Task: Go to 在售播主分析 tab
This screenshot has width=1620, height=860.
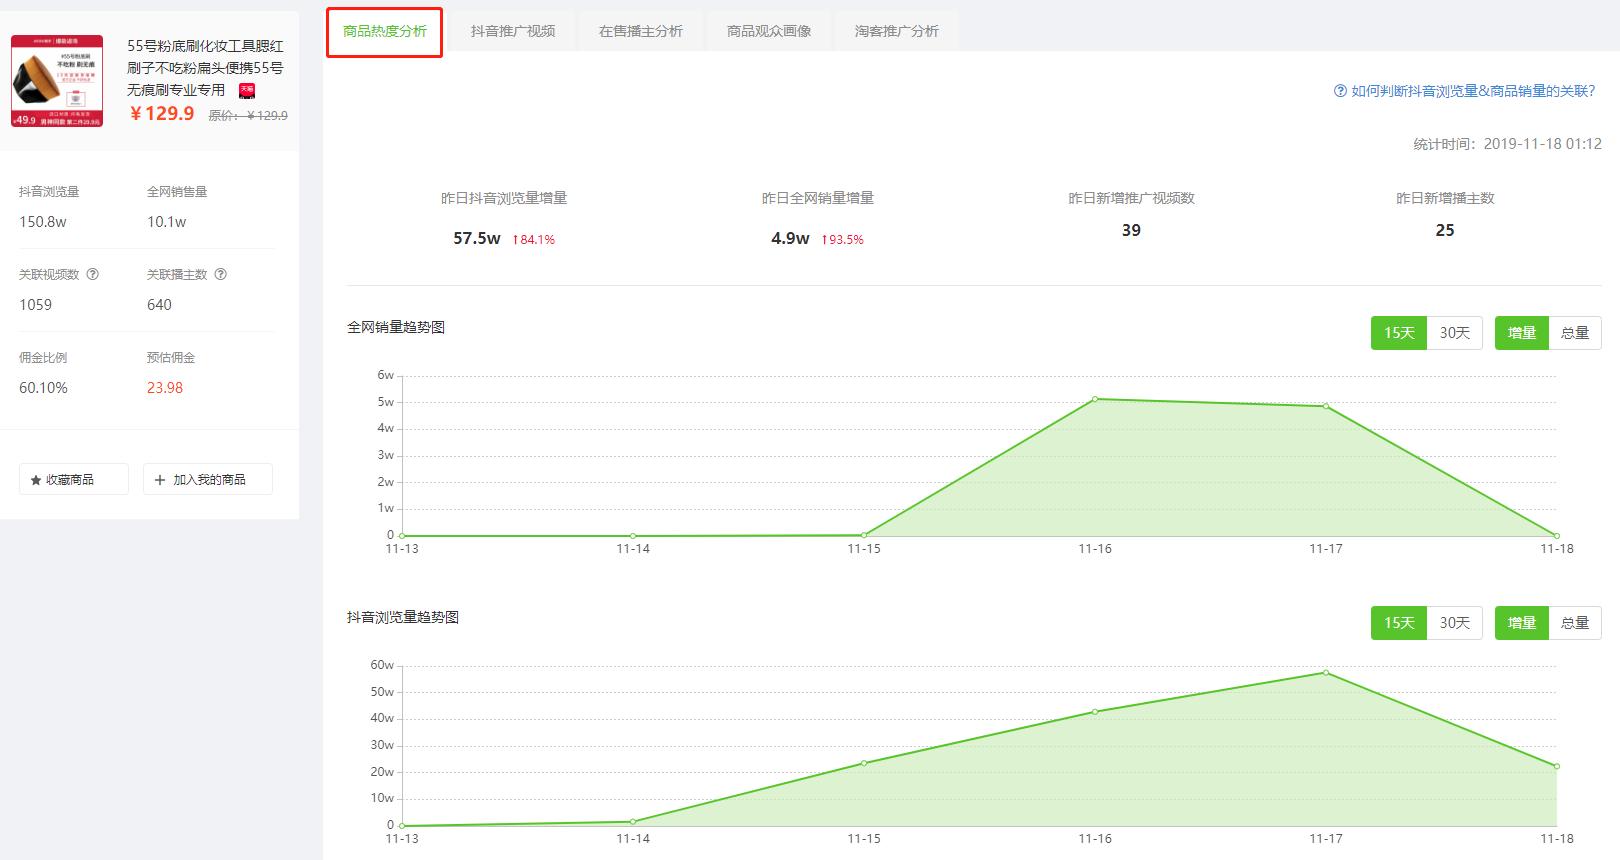Action: [641, 31]
